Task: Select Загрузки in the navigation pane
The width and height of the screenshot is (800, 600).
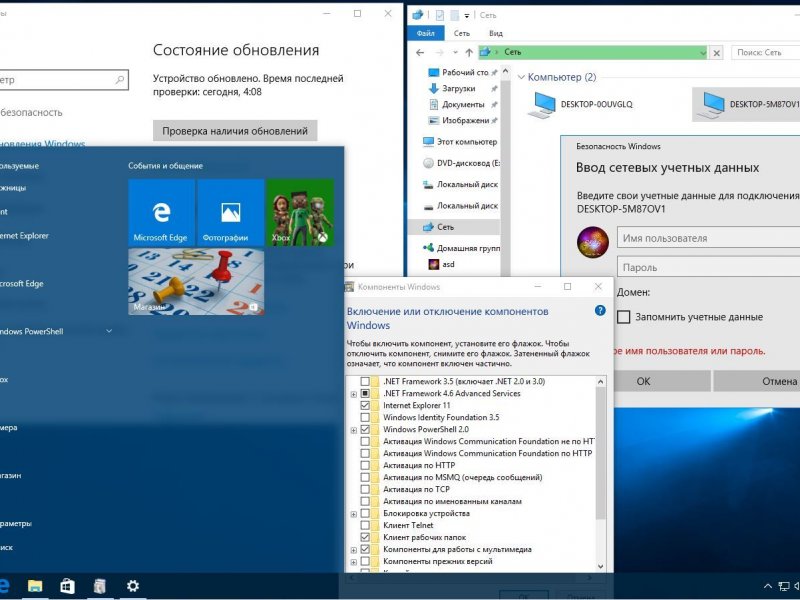Action: click(x=463, y=88)
